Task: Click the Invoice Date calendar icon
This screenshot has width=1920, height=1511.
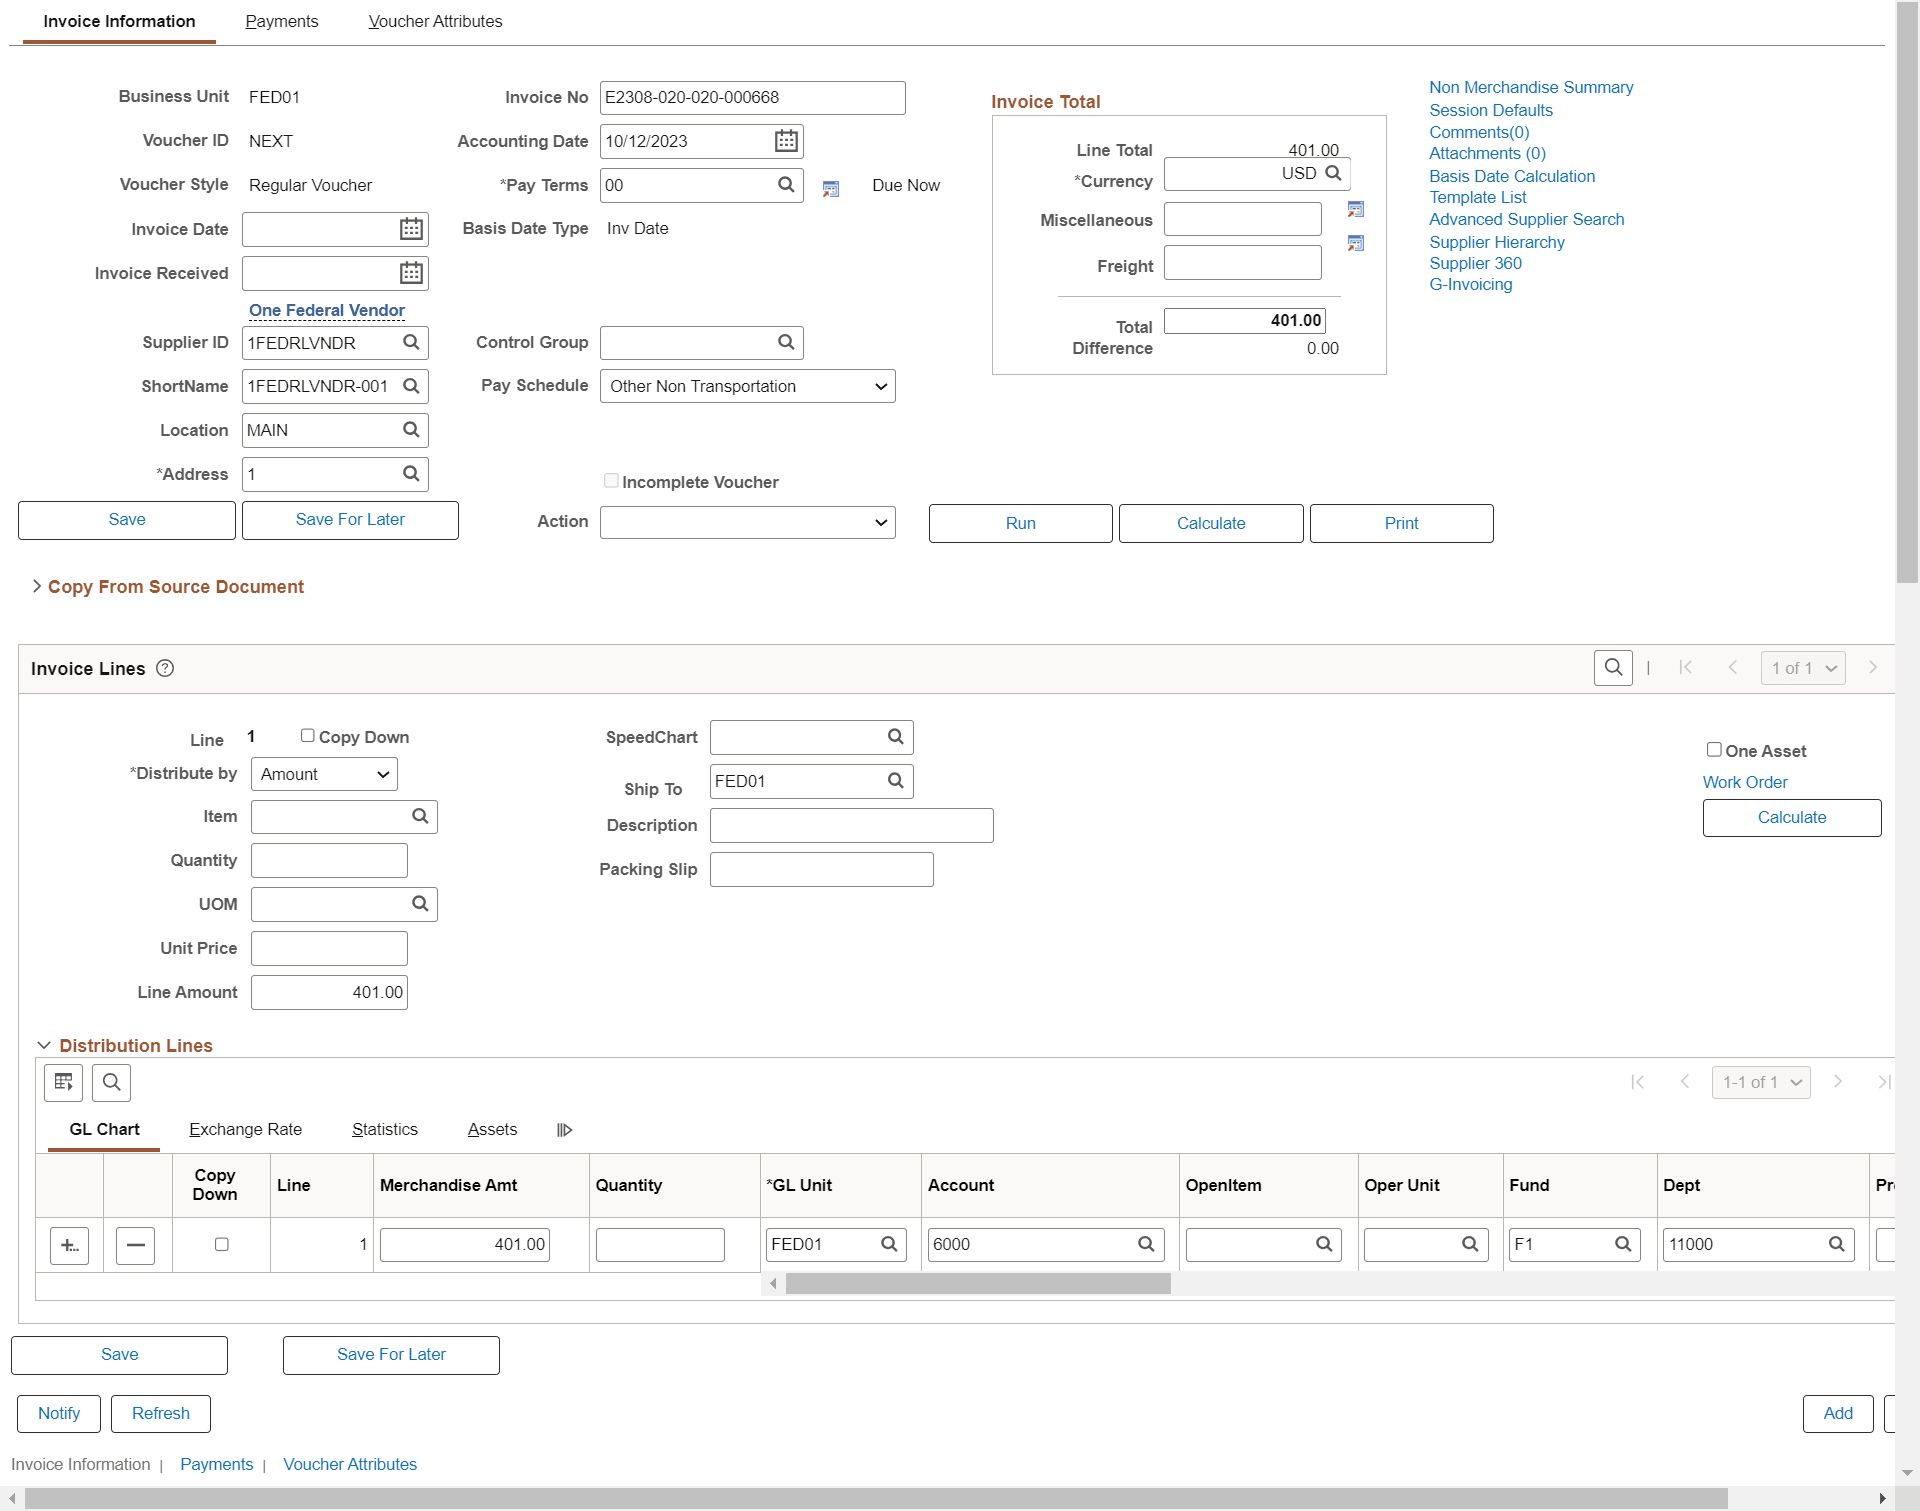Action: click(x=411, y=229)
